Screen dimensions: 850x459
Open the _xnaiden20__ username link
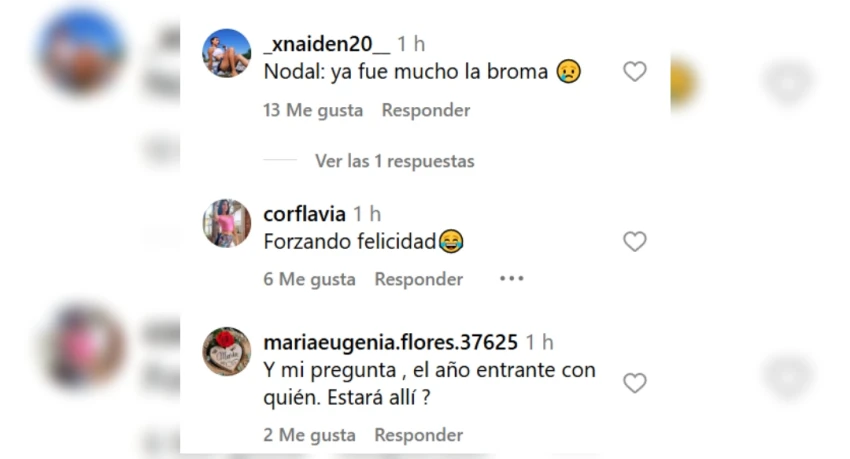(x=326, y=44)
